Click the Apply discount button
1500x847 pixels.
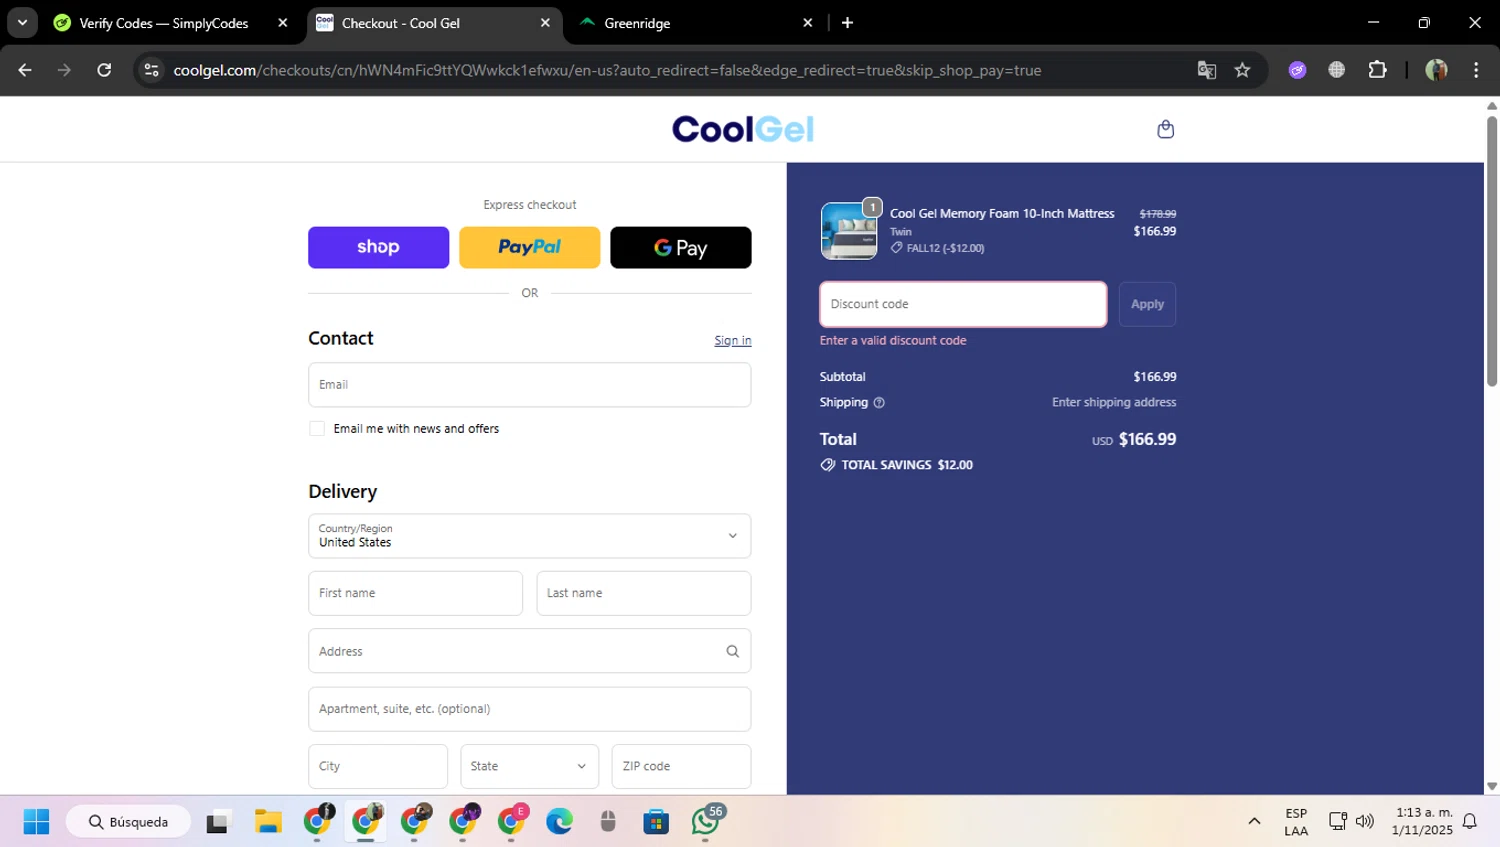1147,304
